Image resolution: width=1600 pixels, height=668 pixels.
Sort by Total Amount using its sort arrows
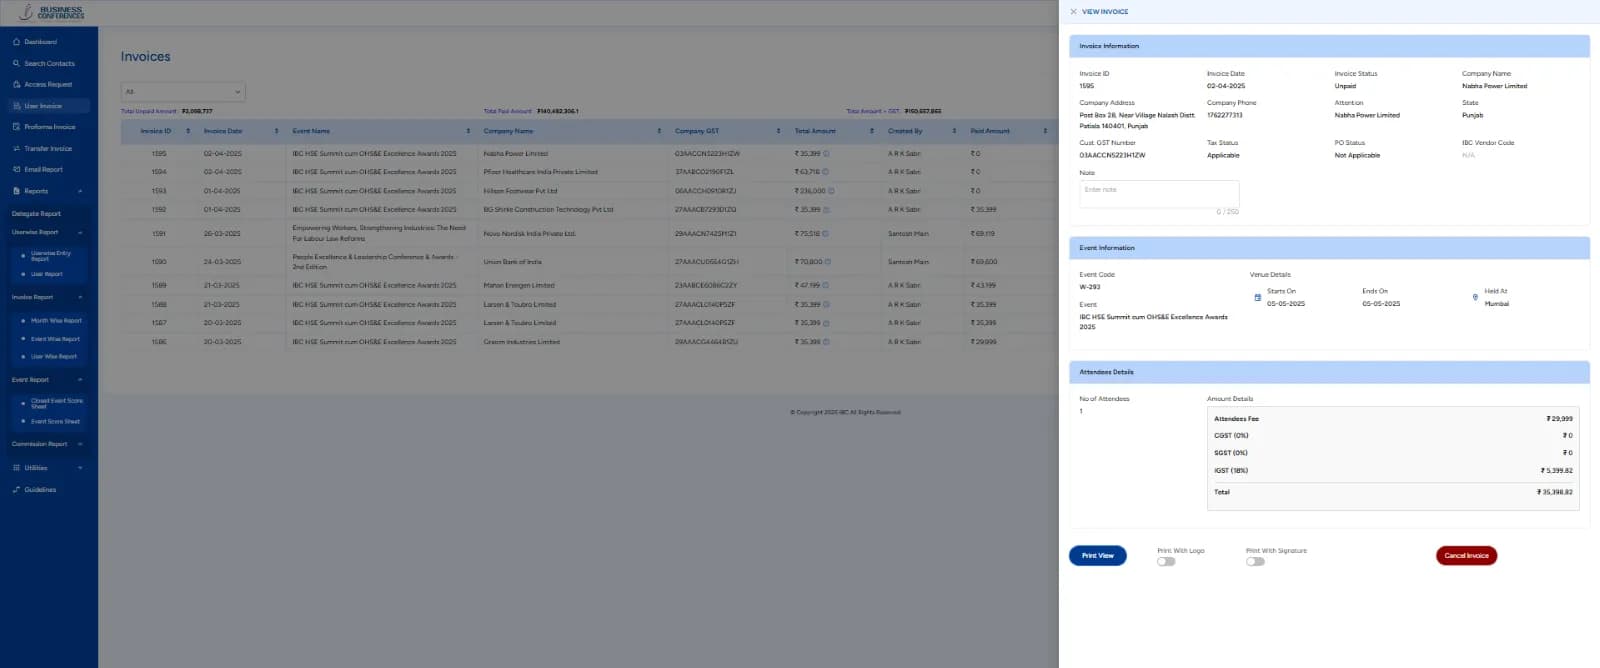tap(872, 131)
